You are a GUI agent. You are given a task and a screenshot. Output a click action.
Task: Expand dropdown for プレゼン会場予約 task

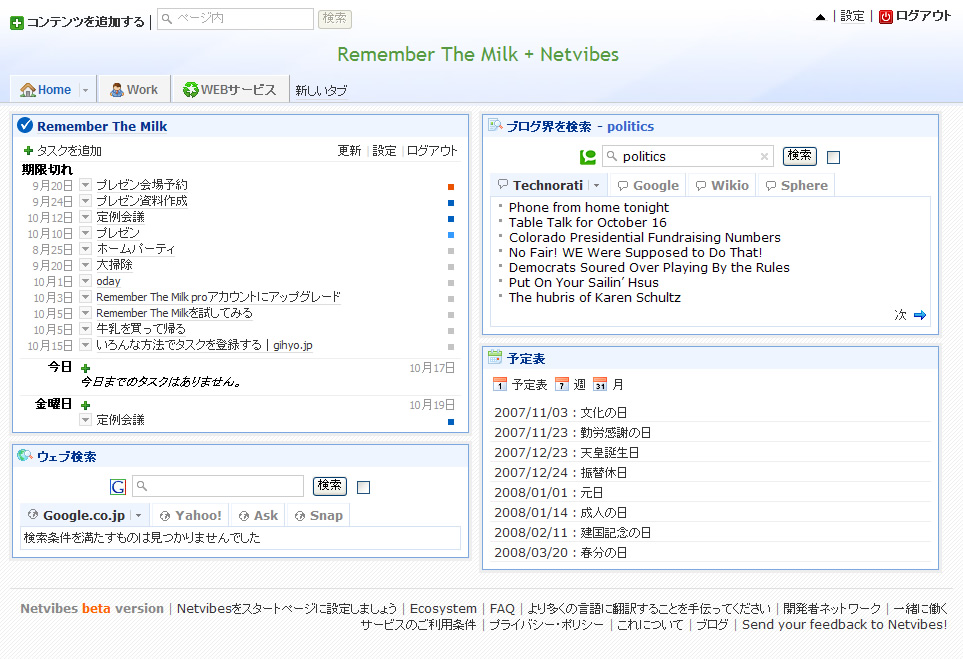[x=85, y=185]
